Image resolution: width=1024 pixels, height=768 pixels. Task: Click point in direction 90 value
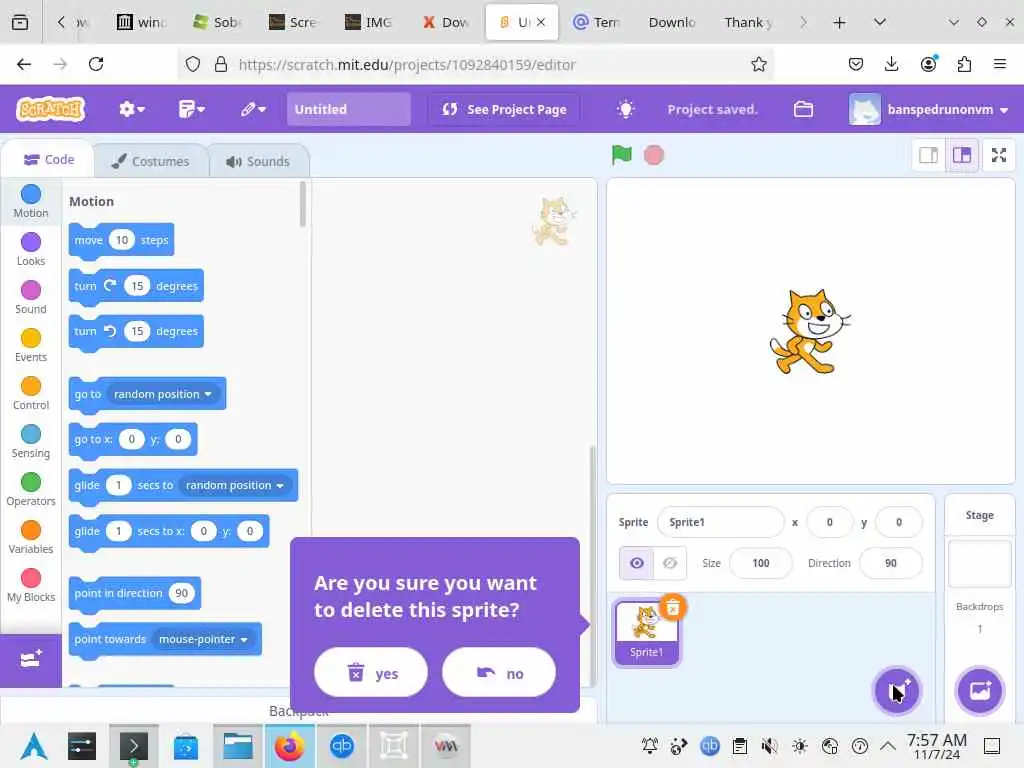click(x=182, y=593)
